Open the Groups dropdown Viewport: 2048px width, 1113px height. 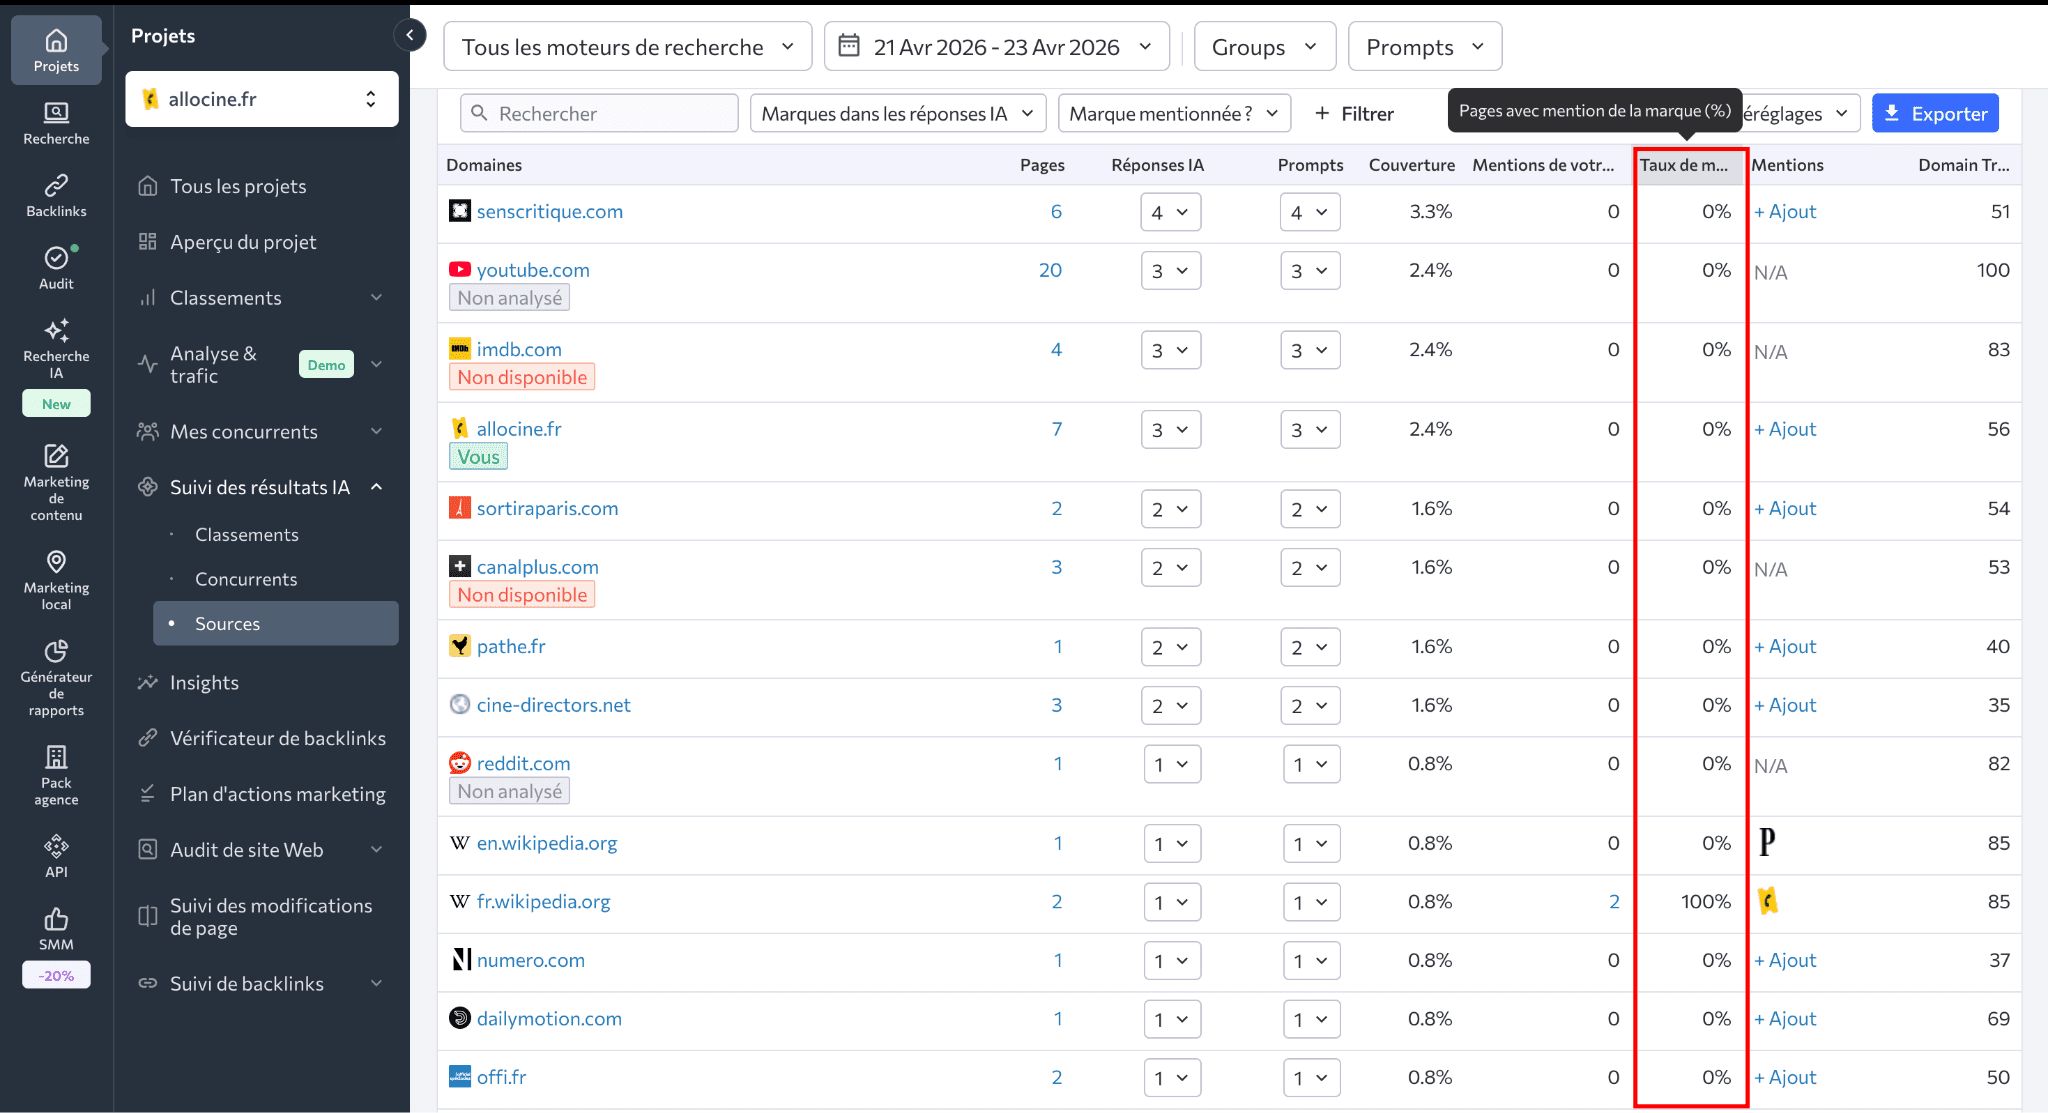pos(1265,47)
